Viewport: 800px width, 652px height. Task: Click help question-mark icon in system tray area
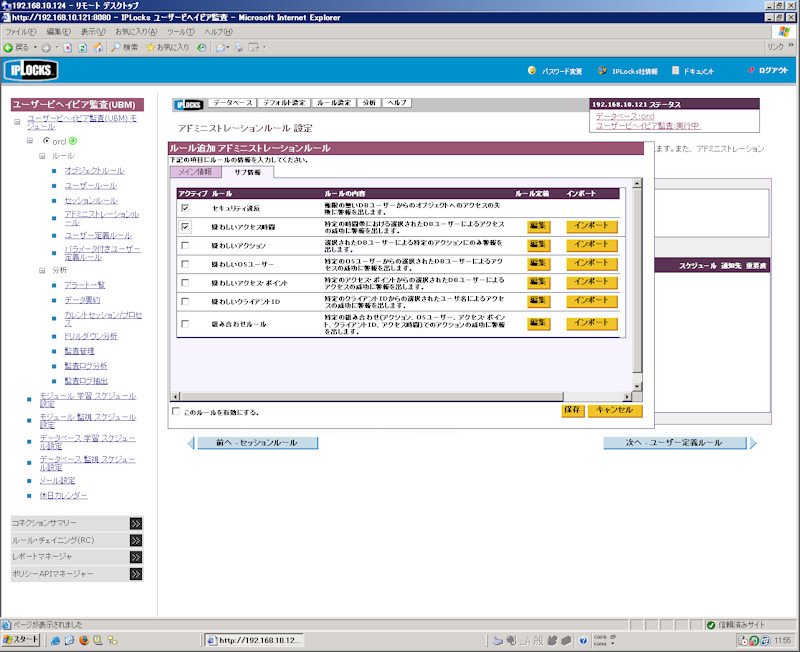[x=583, y=640]
